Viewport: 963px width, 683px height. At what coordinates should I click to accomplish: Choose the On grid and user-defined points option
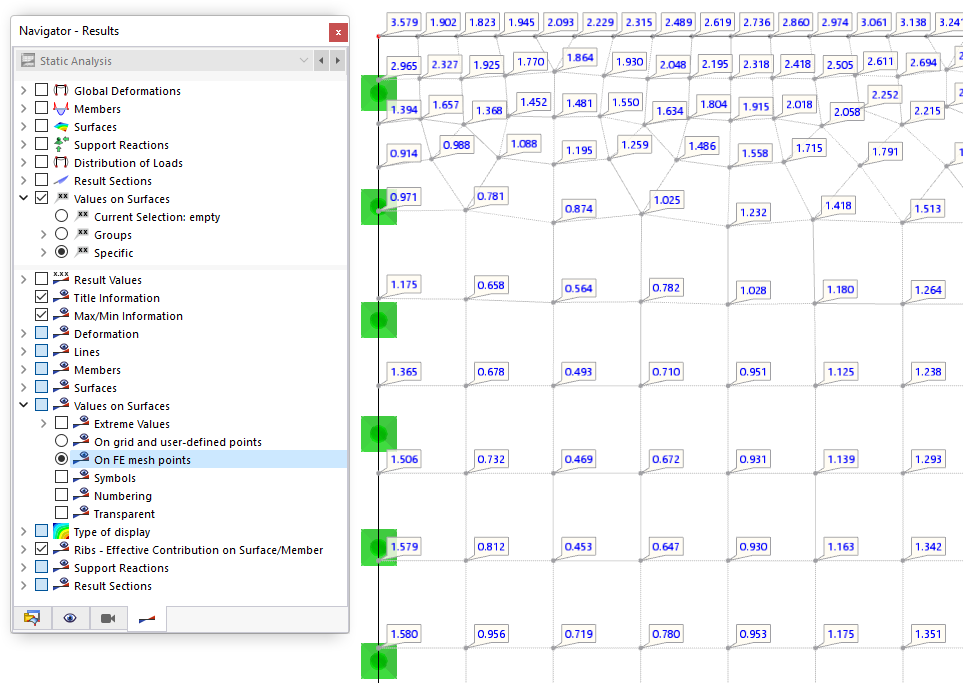click(60, 441)
